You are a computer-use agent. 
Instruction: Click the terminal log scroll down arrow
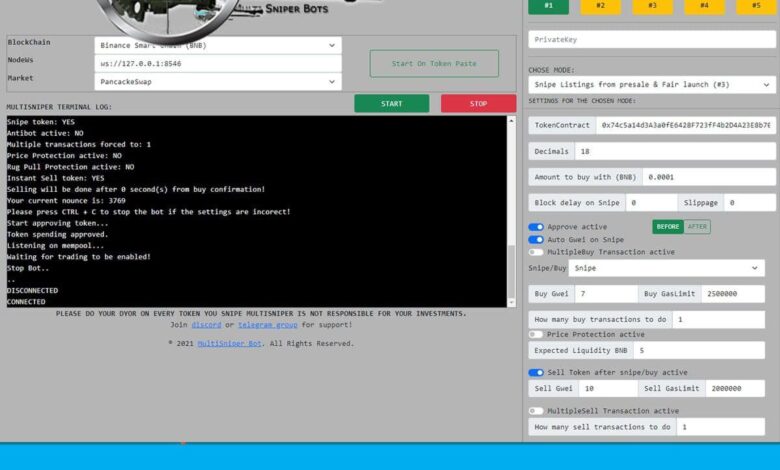point(511,302)
